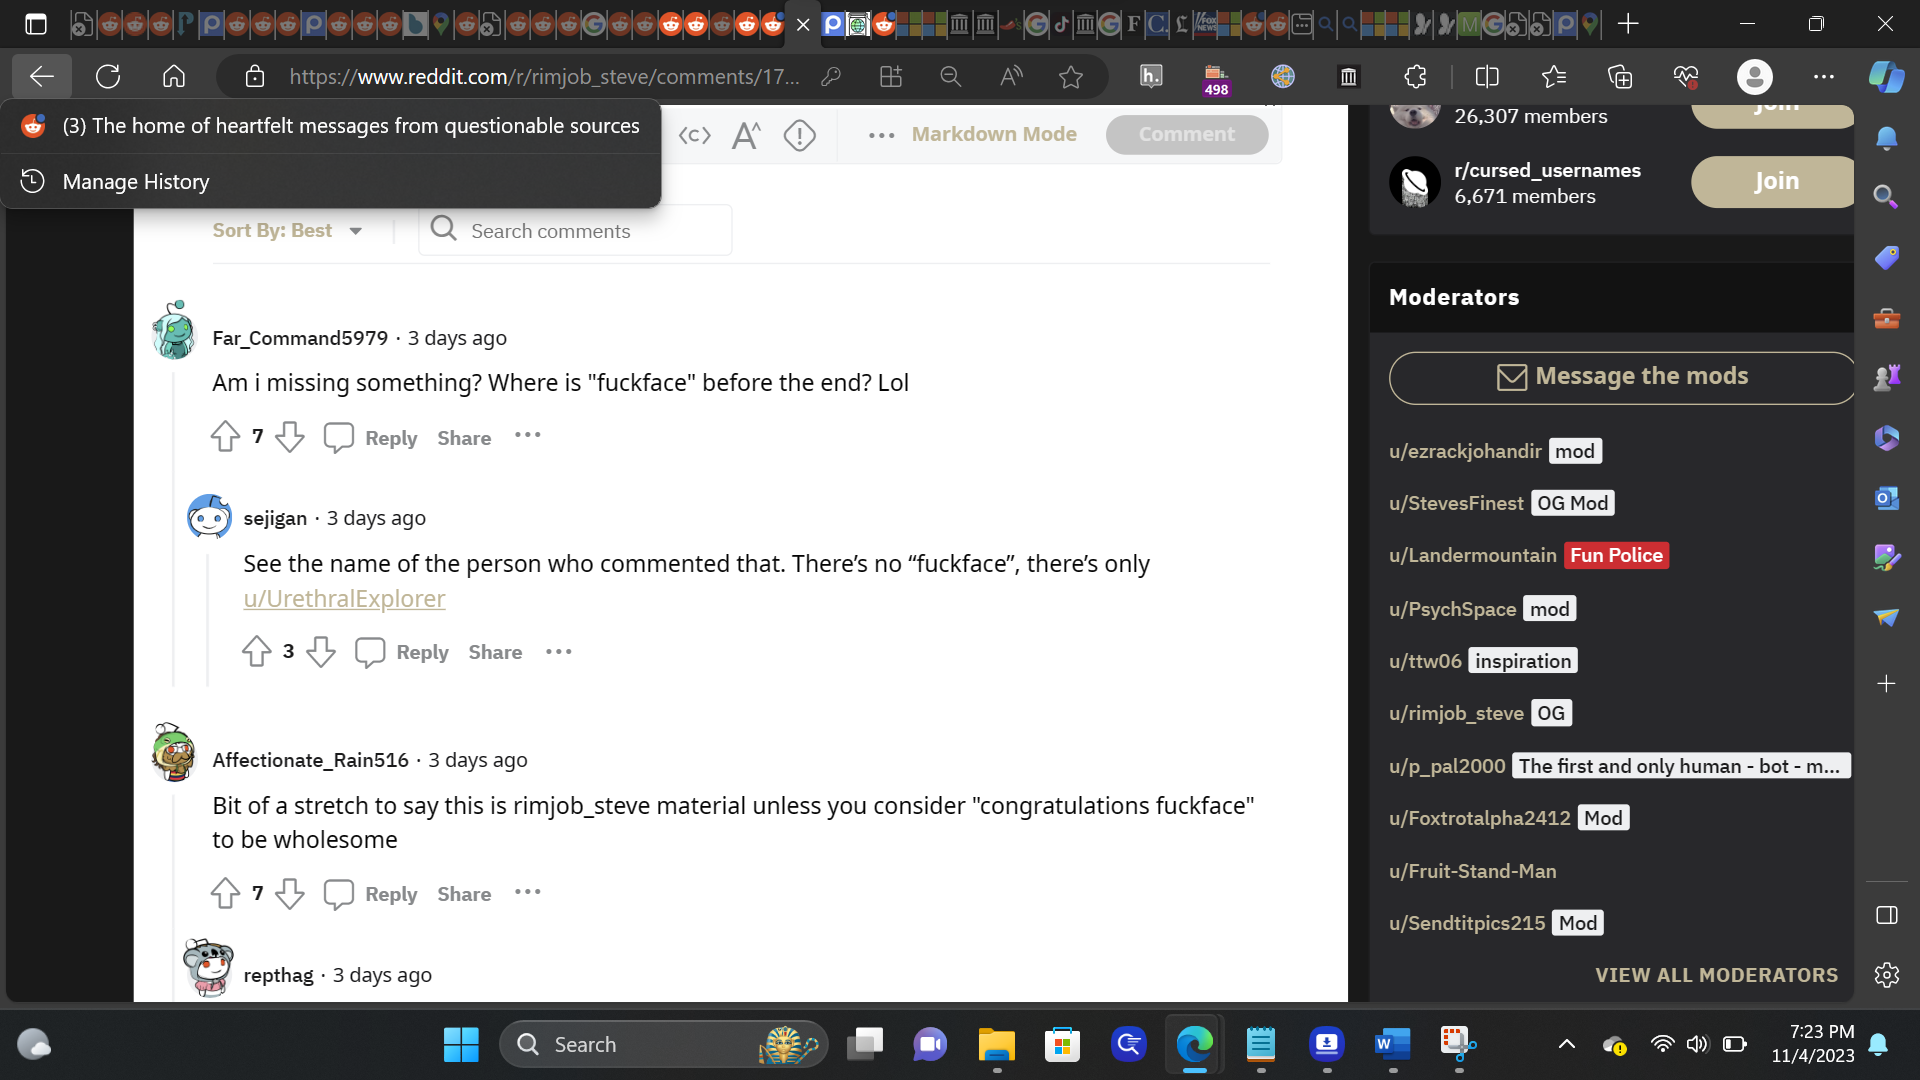
Task: Toggle Markdown Mode in the comment editor
Action: pos(993,134)
